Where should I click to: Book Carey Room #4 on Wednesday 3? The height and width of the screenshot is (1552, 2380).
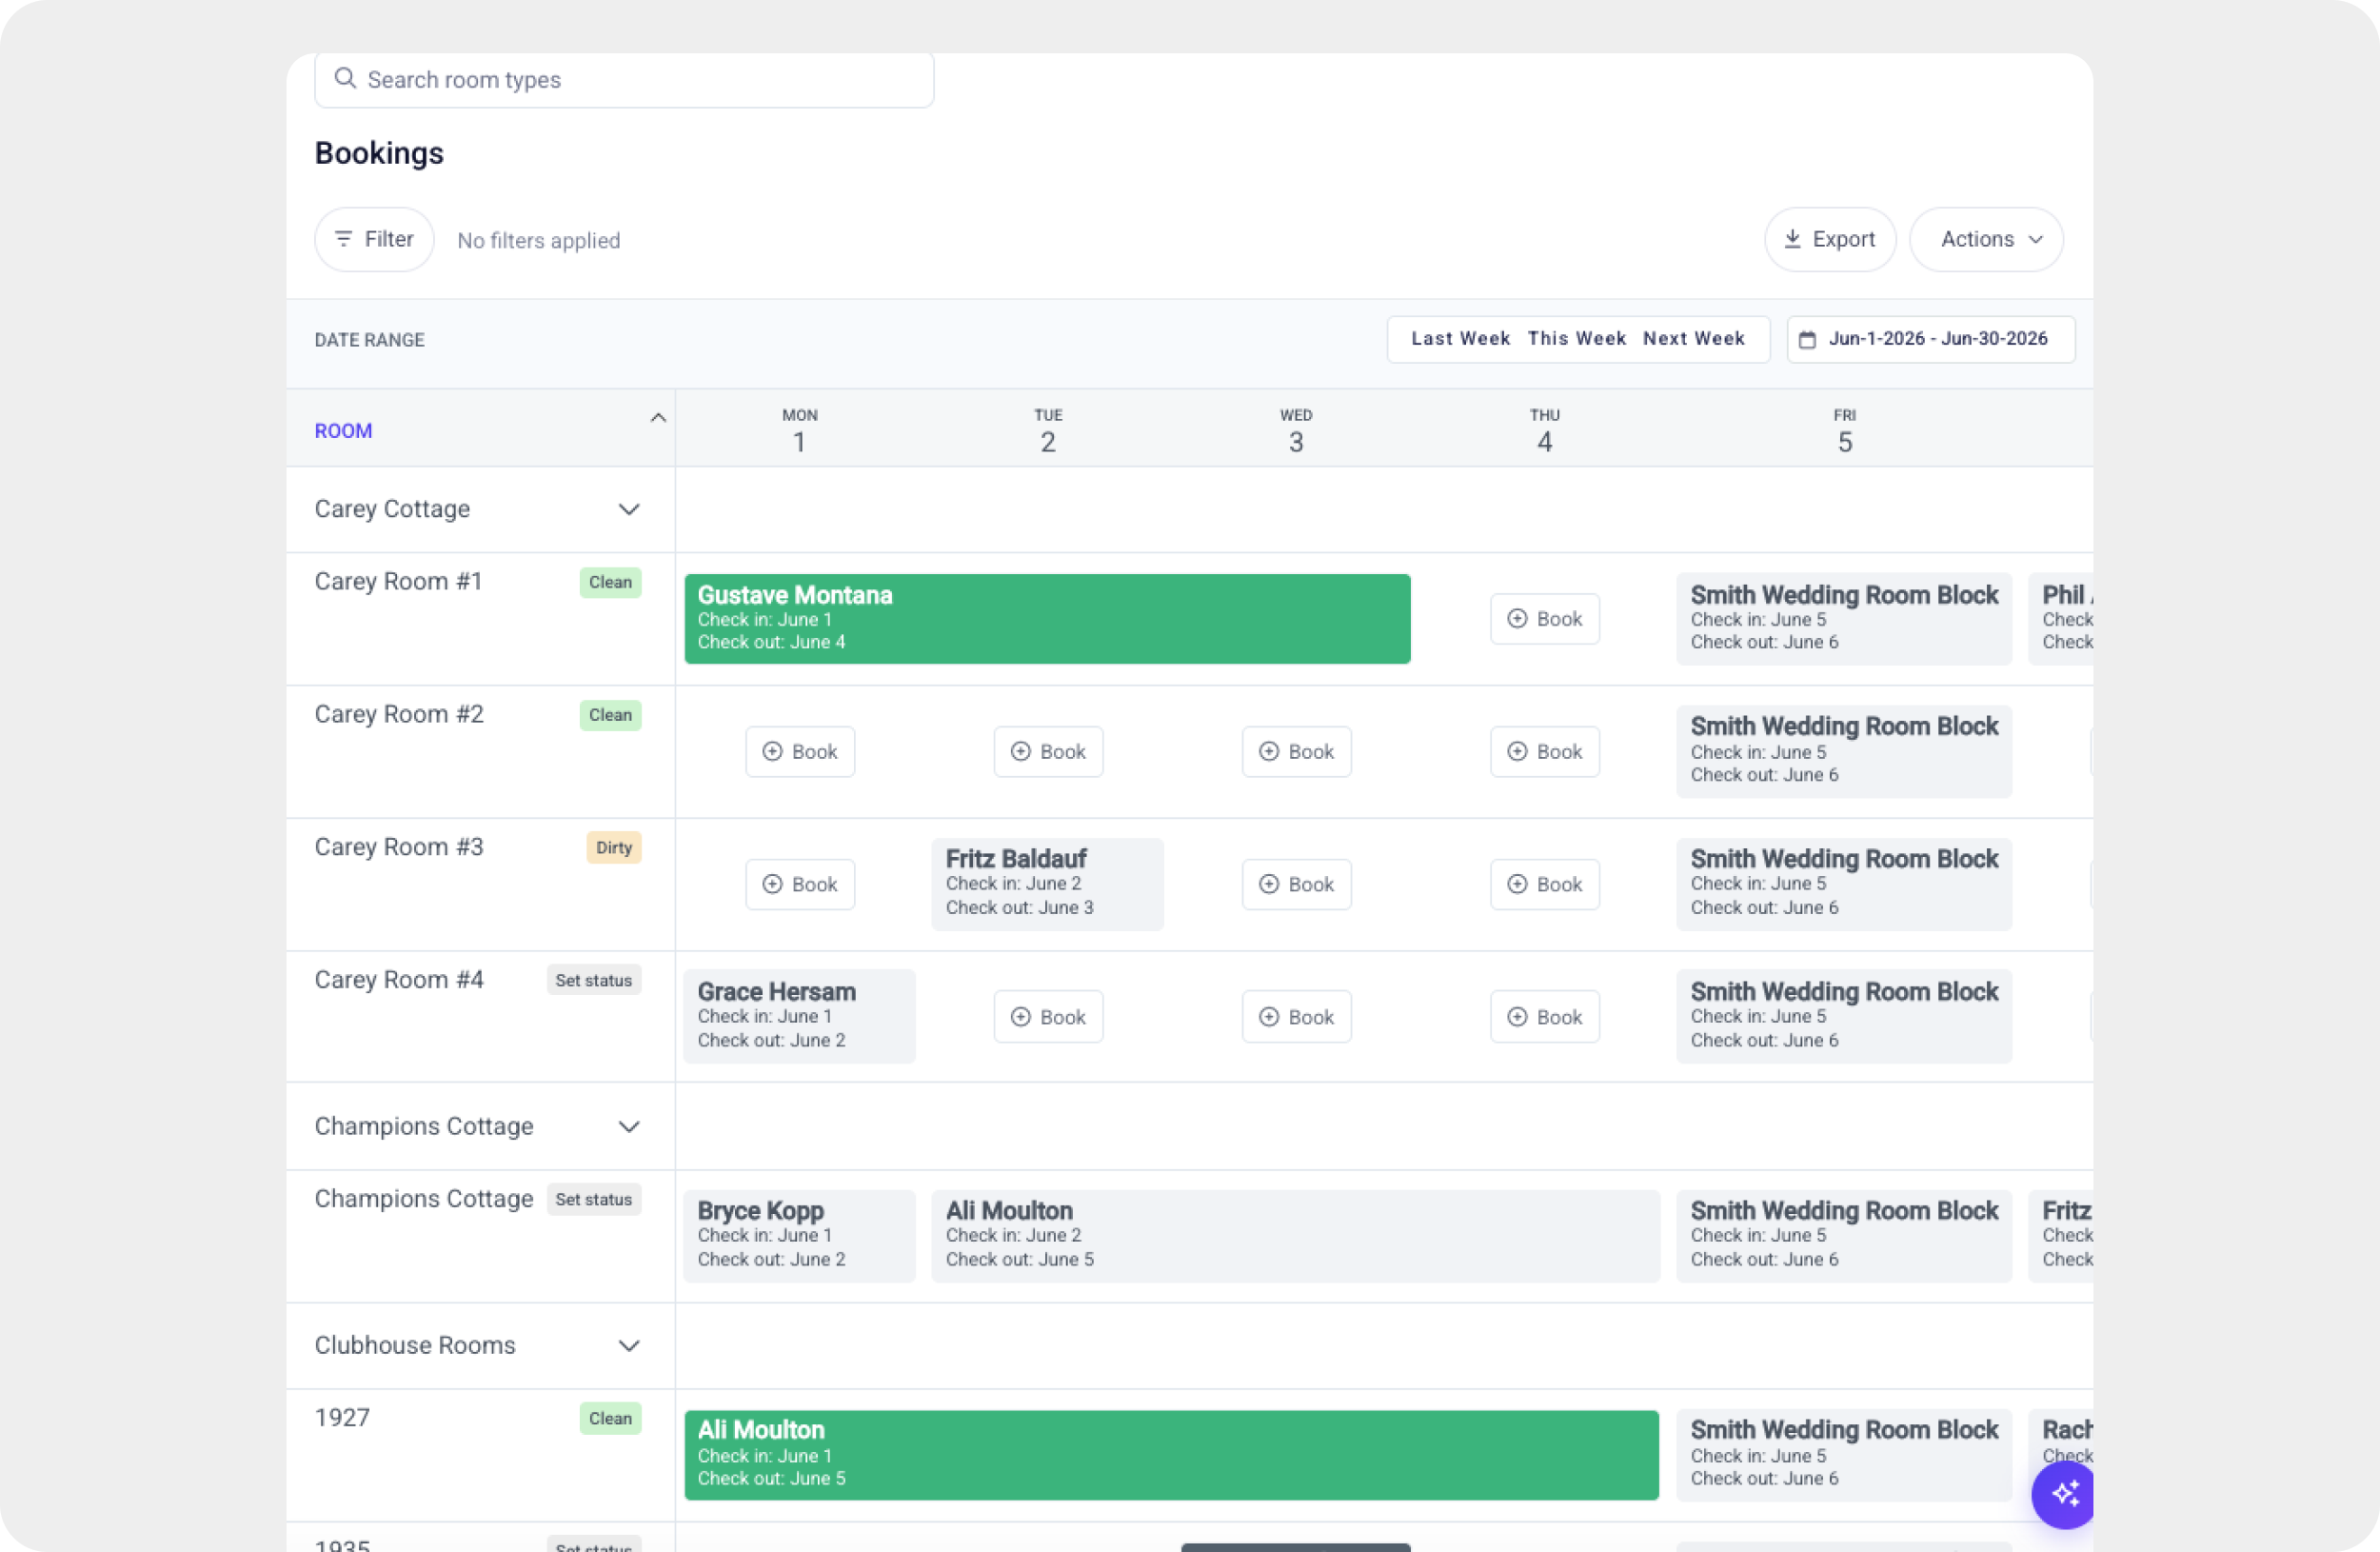[1296, 1017]
